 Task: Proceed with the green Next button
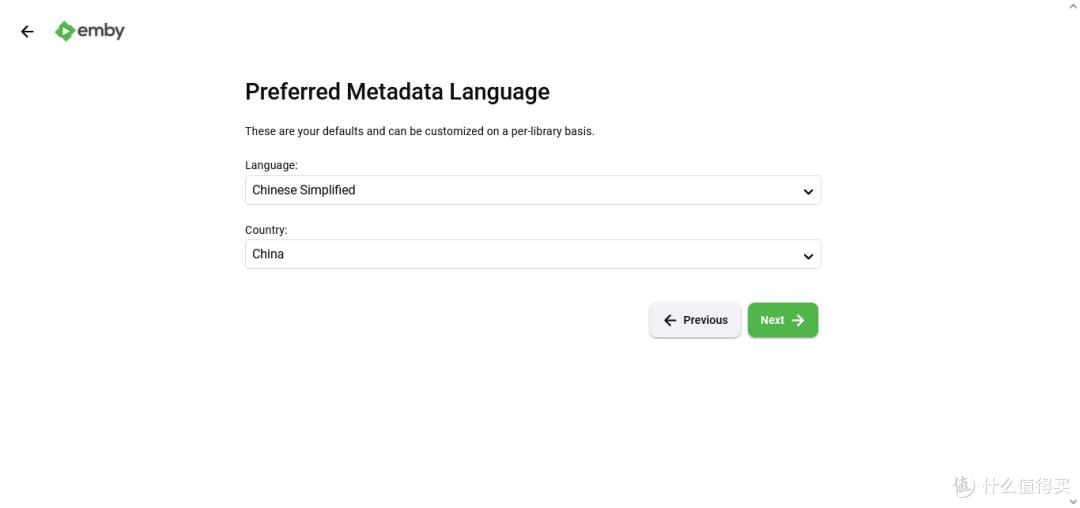pos(782,320)
